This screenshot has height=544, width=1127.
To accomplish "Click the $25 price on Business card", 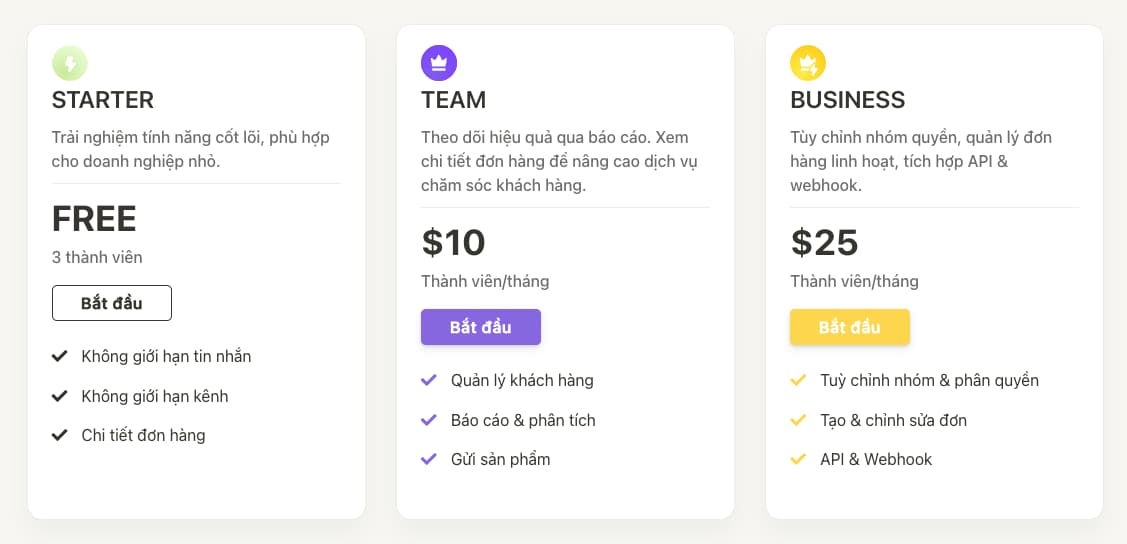I will 824,242.
